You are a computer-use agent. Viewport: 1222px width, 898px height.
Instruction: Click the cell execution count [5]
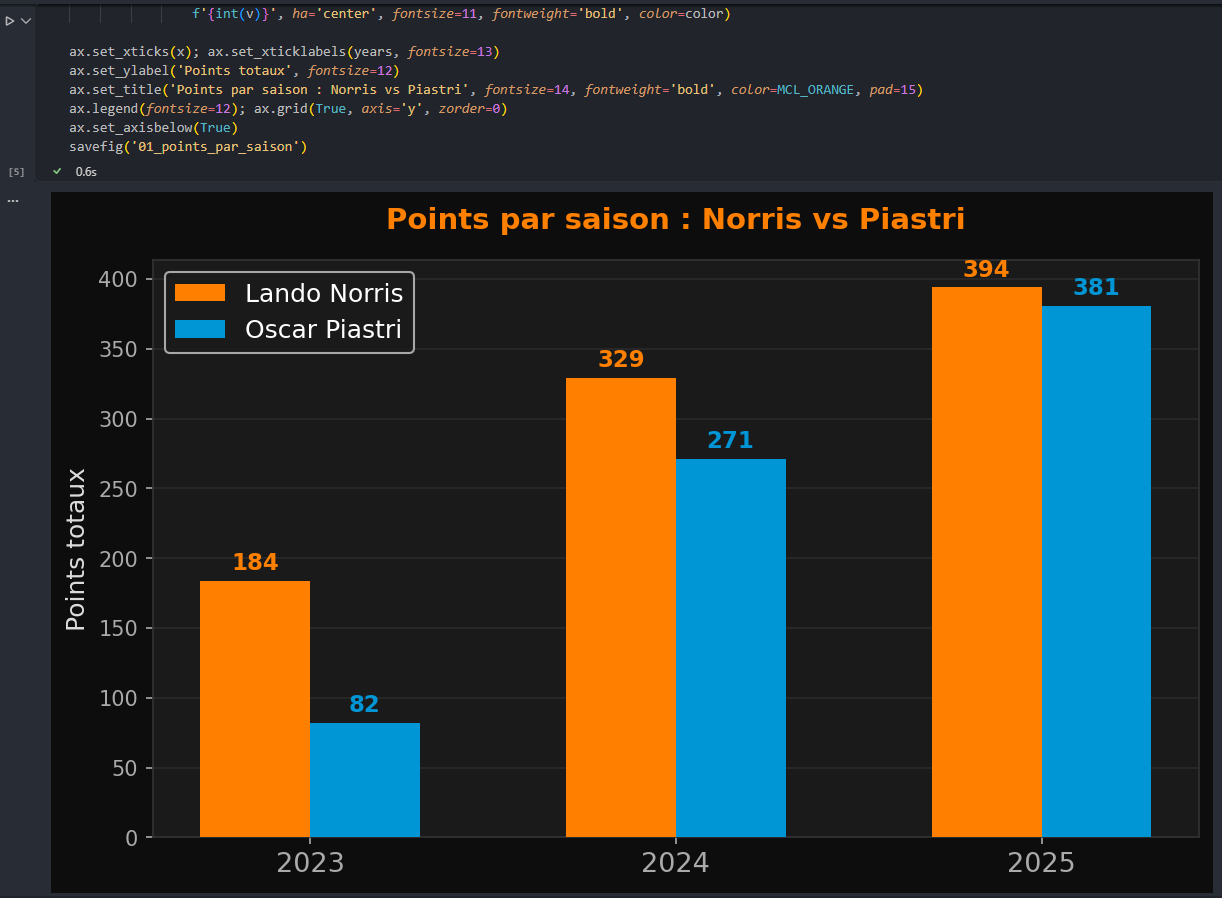coord(16,172)
